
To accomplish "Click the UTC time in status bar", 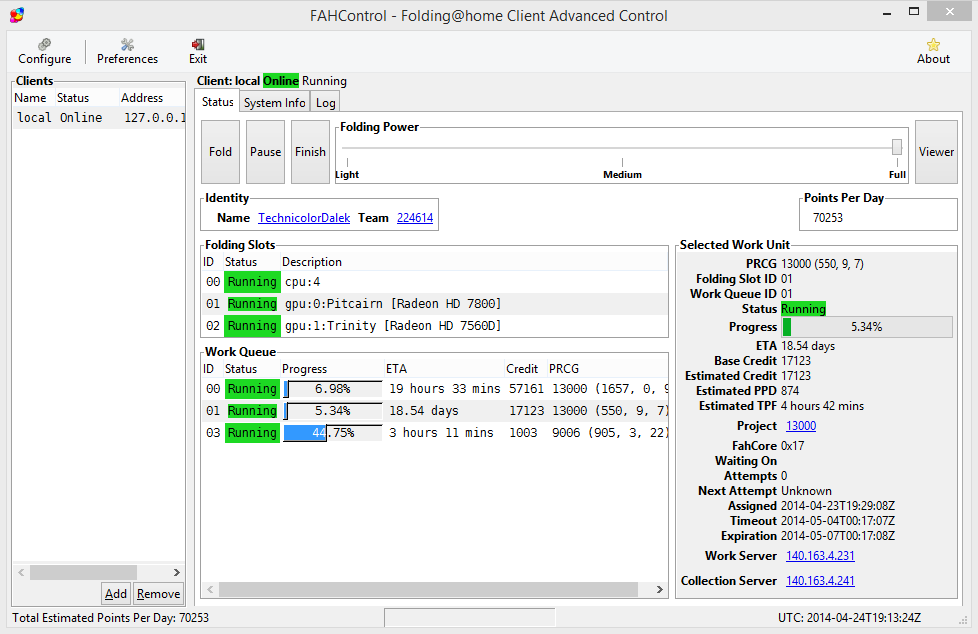I will coord(849,618).
